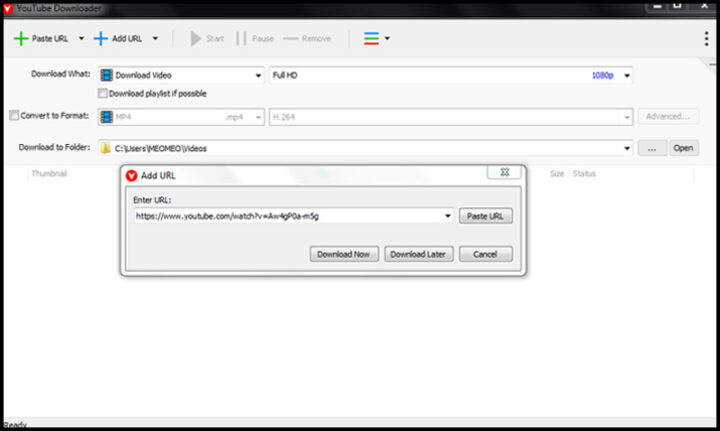Click the browse ellipsis button

click(652, 148)
